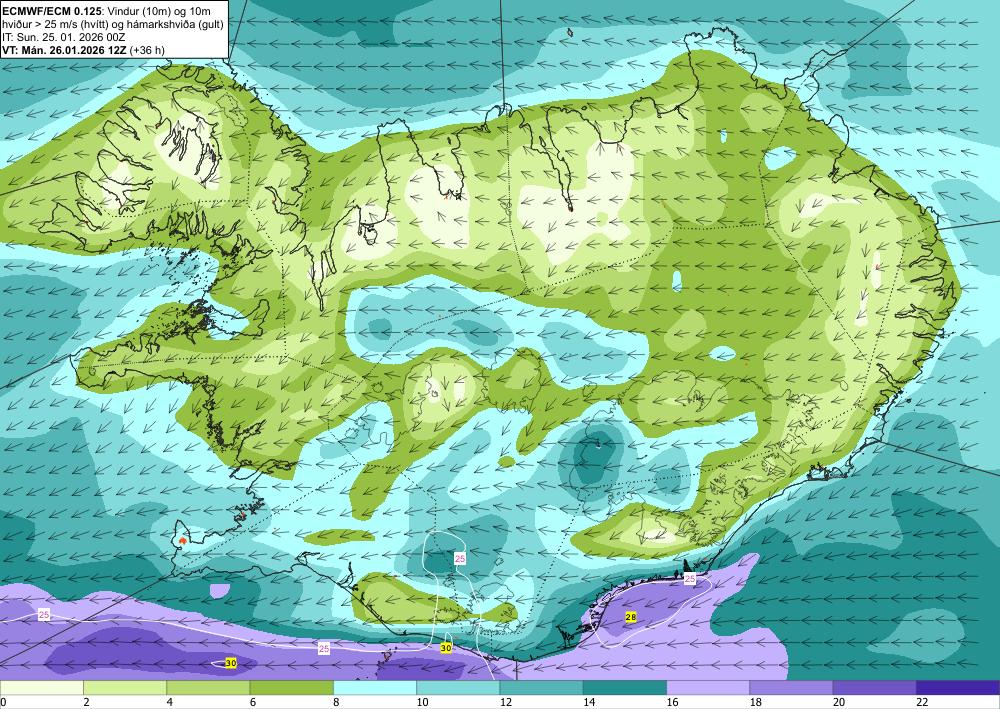Click the legend scale value "8"
This screenshot has width=1000, height=709.
tap(336, 703)
